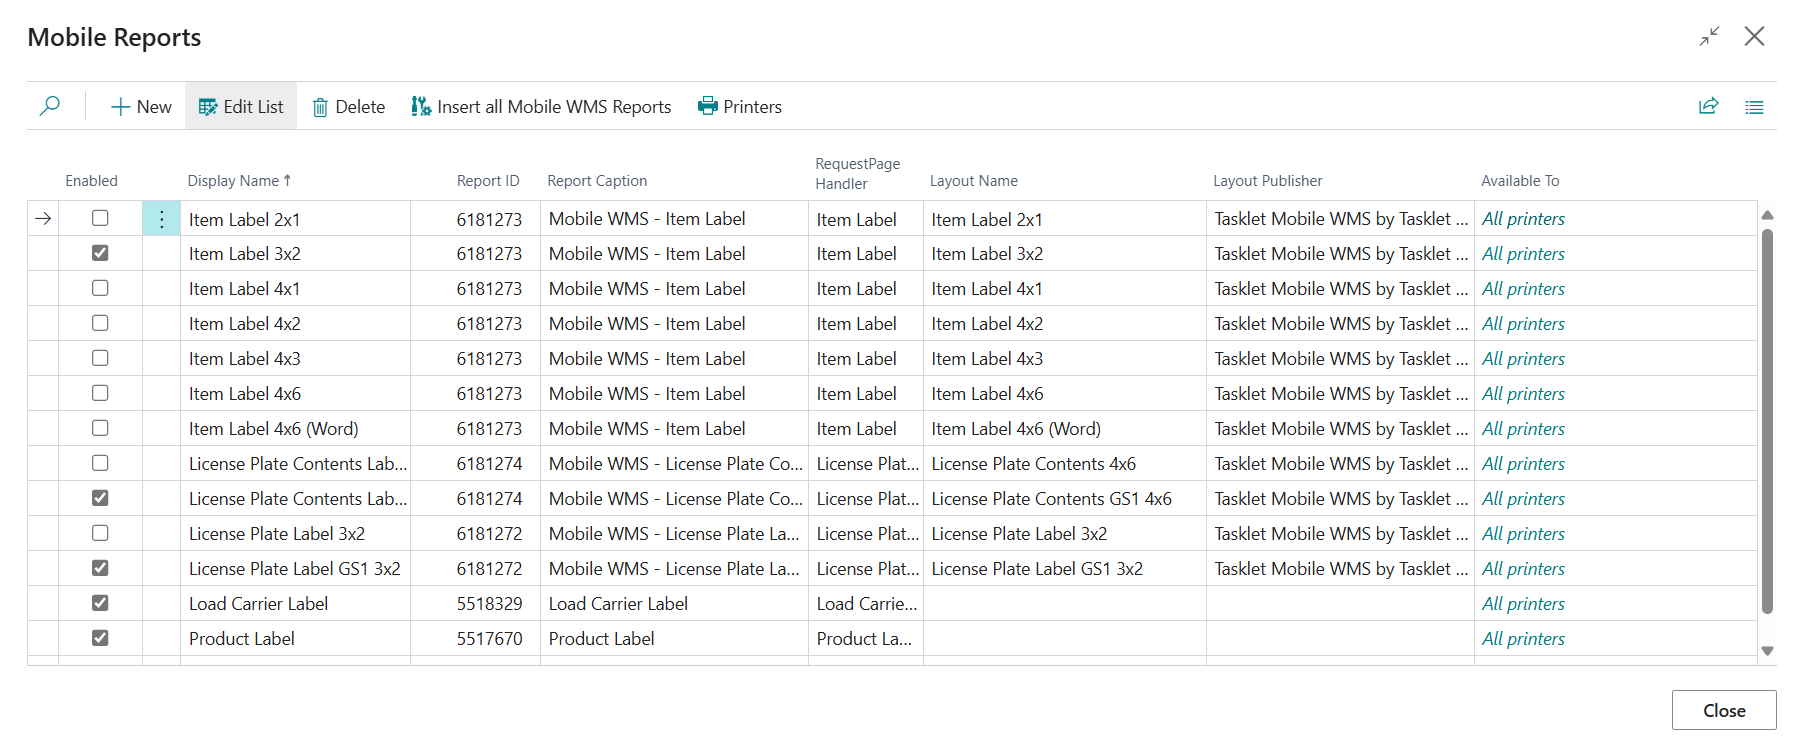Select the License Plate Label 3x2 display name

(295, 534)
